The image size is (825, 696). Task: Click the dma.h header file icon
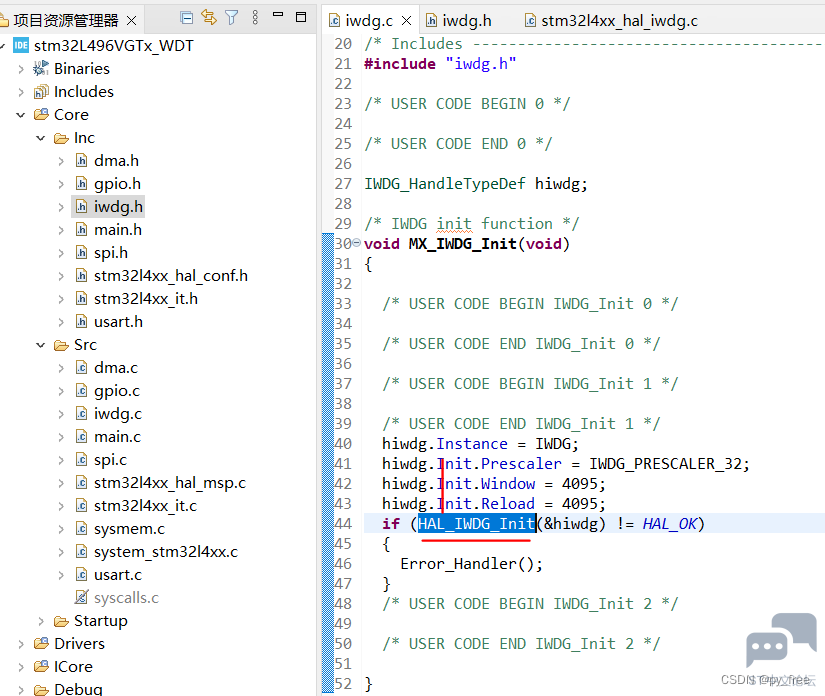click(x=81, y=160)
